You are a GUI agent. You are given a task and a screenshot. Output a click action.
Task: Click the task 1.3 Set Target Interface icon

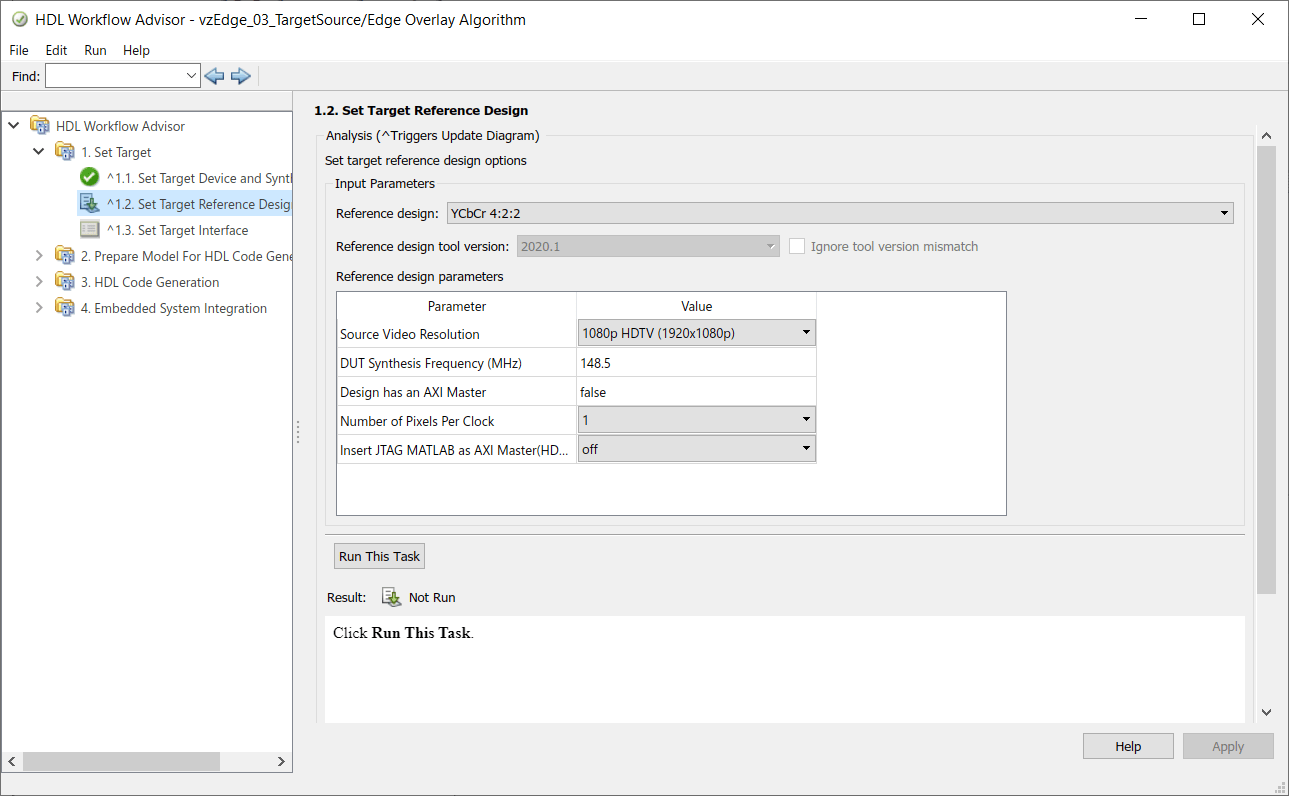click(90, 230)
